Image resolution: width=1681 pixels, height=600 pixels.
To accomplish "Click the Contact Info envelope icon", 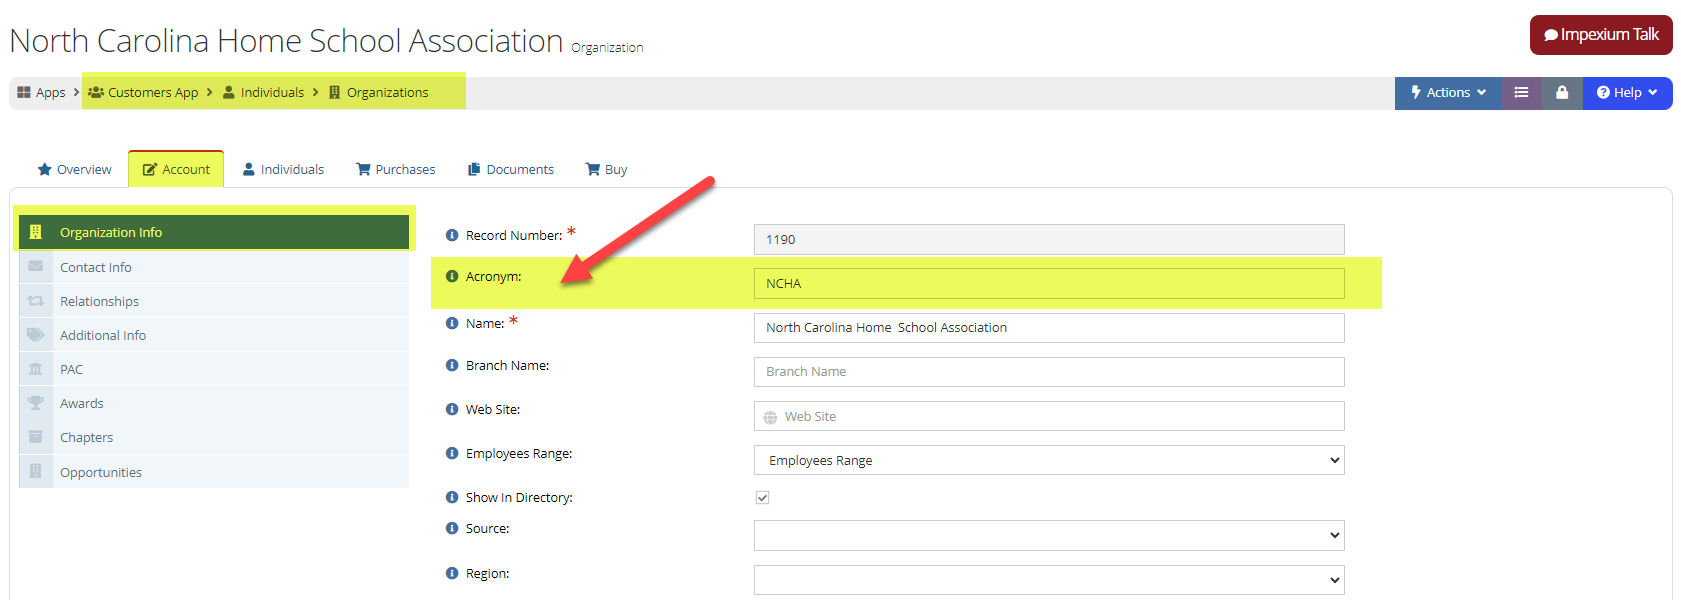I will 36,267.
